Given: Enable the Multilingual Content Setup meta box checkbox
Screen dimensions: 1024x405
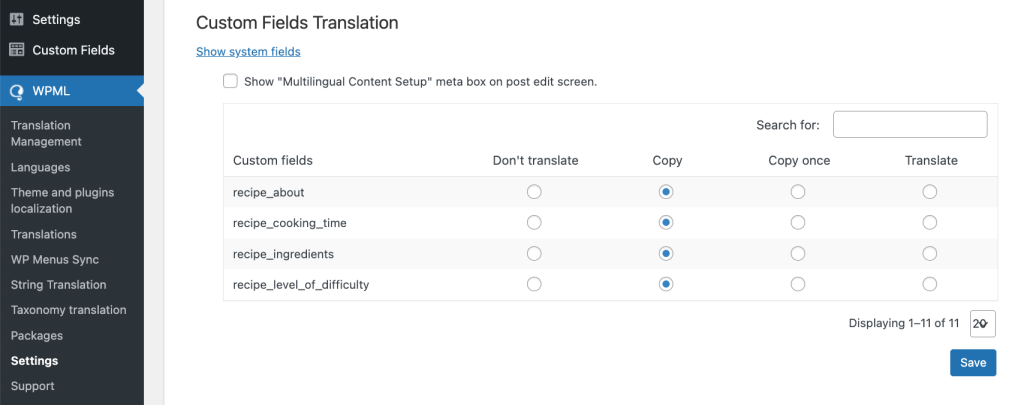Looking at the screenshot, I should point(230,81).
